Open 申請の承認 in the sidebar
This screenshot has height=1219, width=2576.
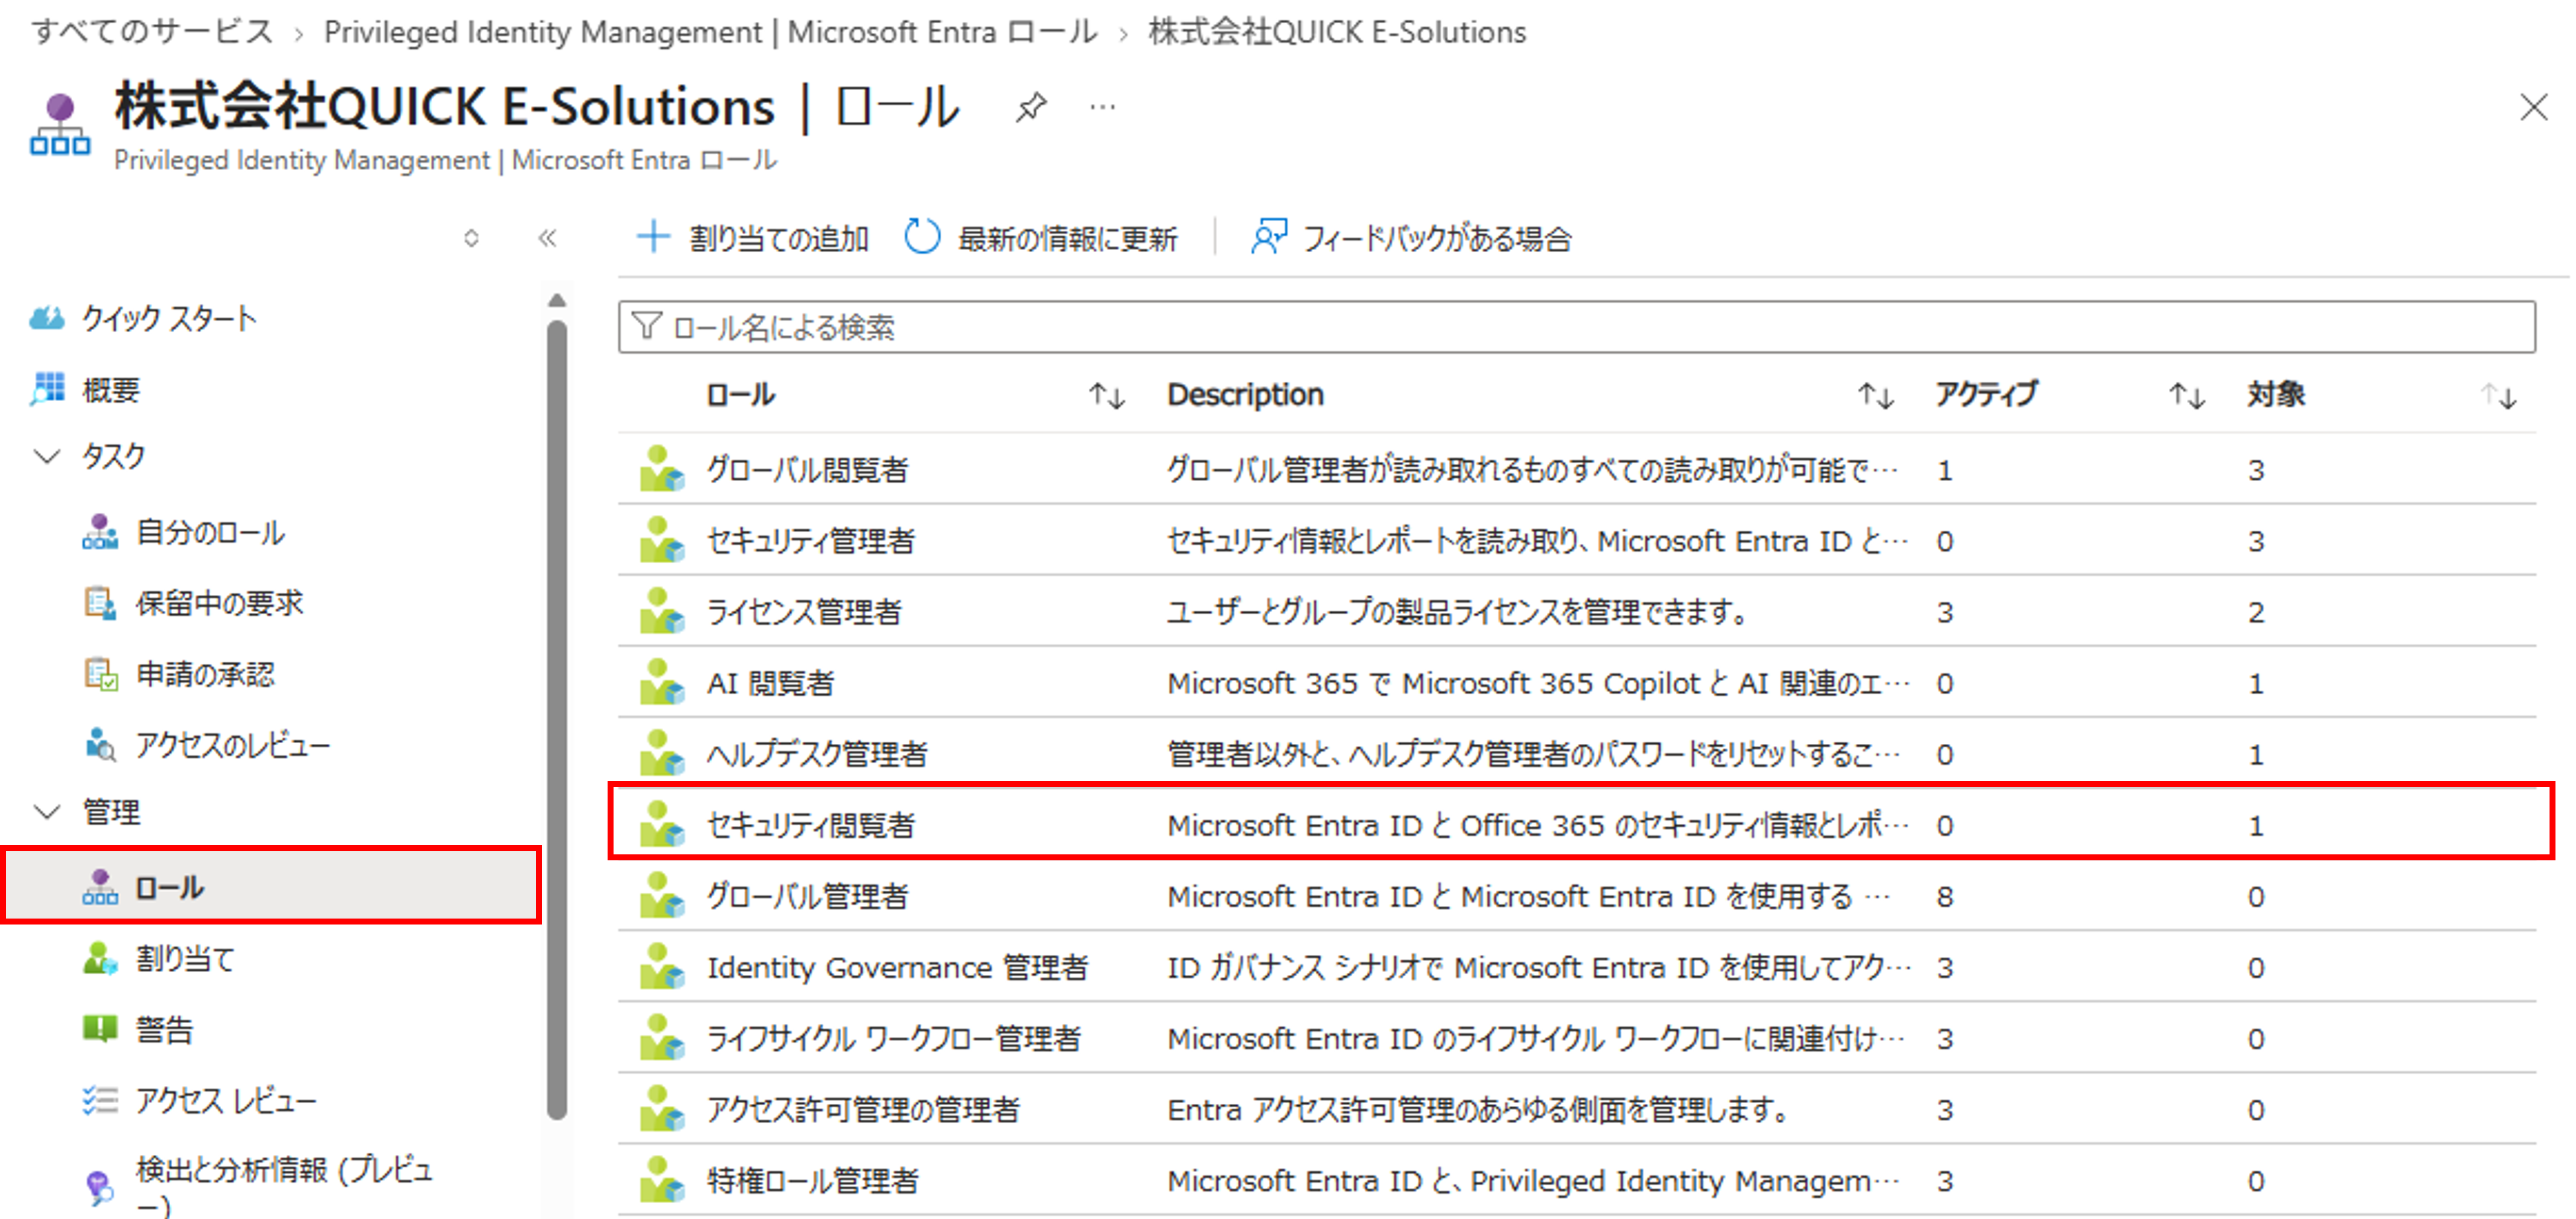click(205, 674)
